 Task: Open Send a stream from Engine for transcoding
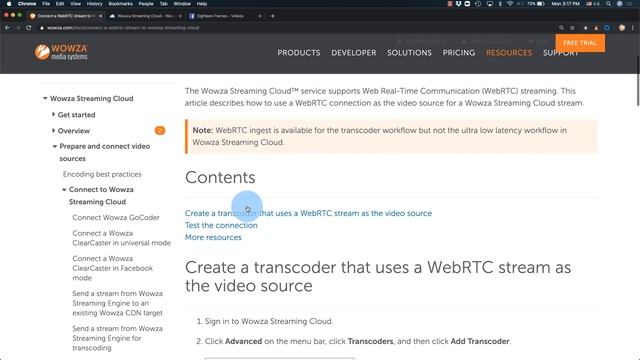click(x=118, y=338)
